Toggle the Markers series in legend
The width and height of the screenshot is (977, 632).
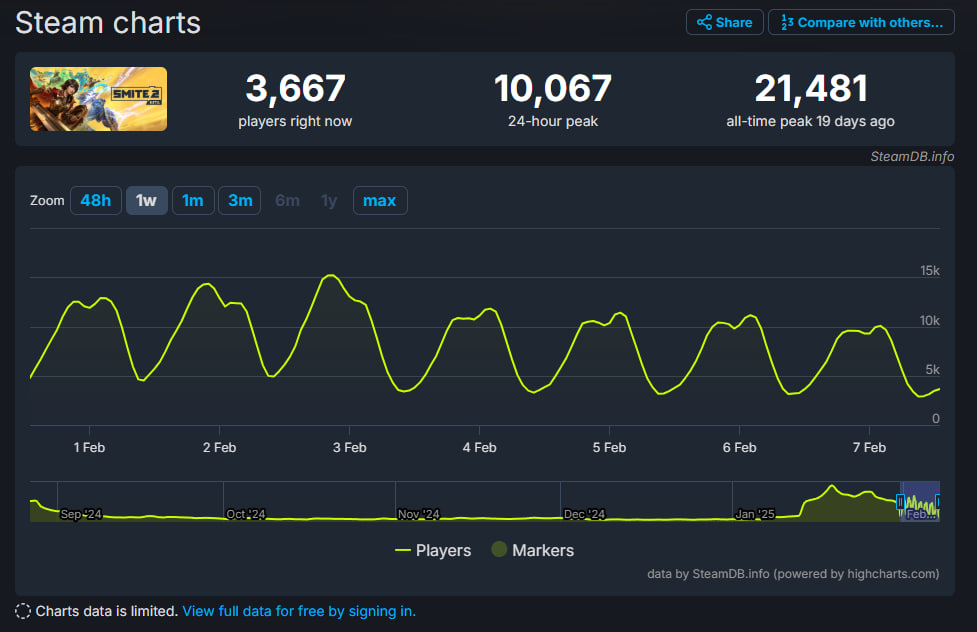(x=533, y=550)
